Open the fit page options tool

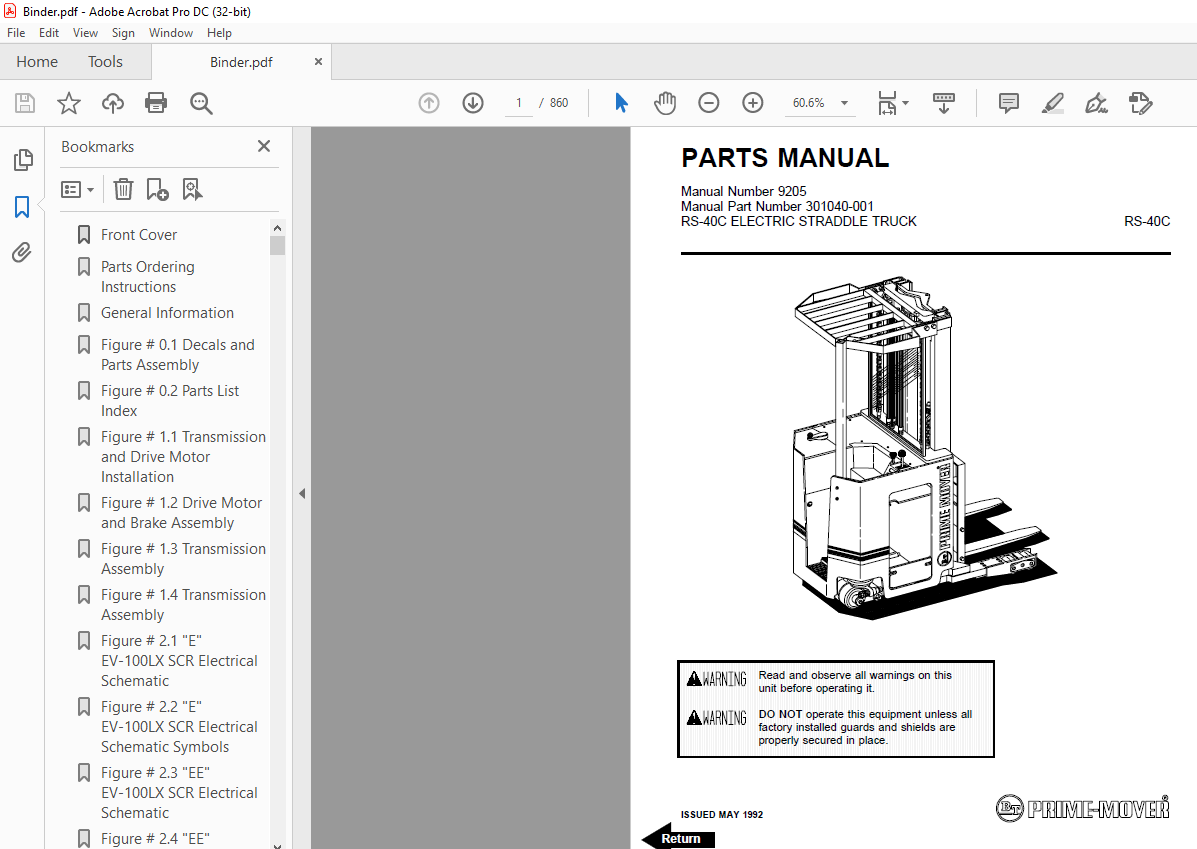point(887,102)
